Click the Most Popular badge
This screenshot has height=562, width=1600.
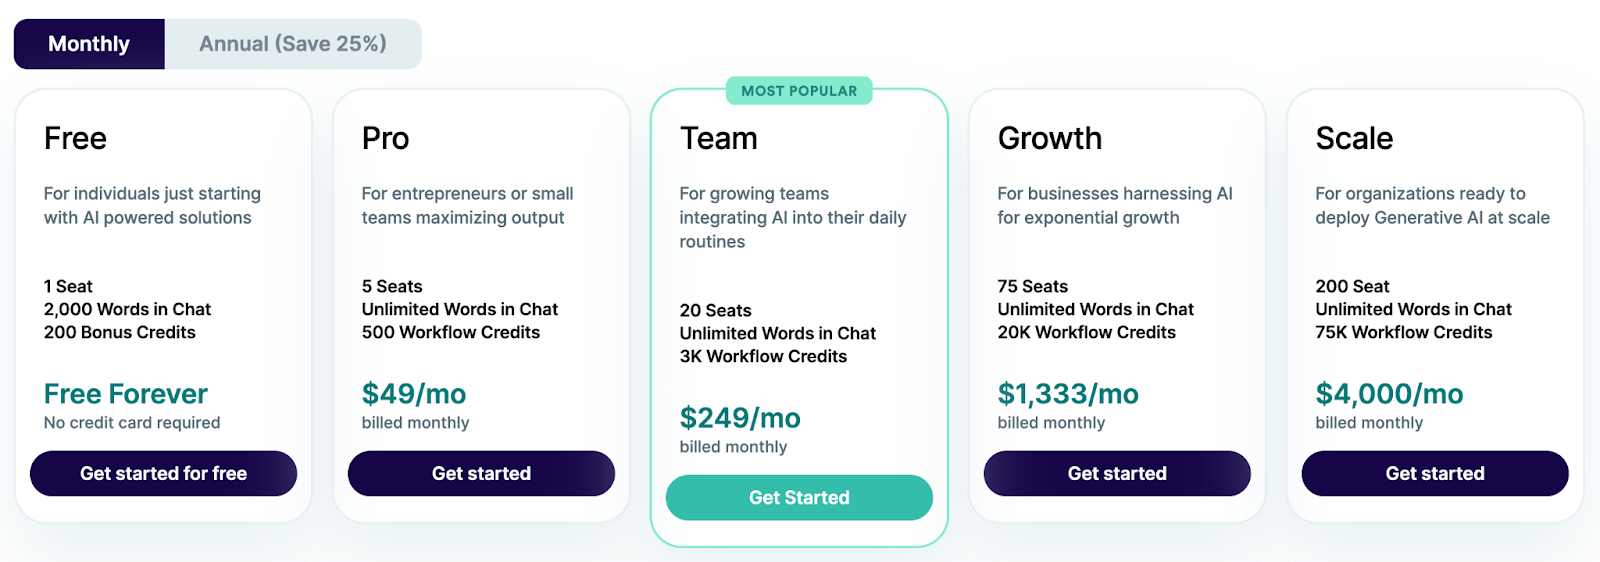point(799,91)
